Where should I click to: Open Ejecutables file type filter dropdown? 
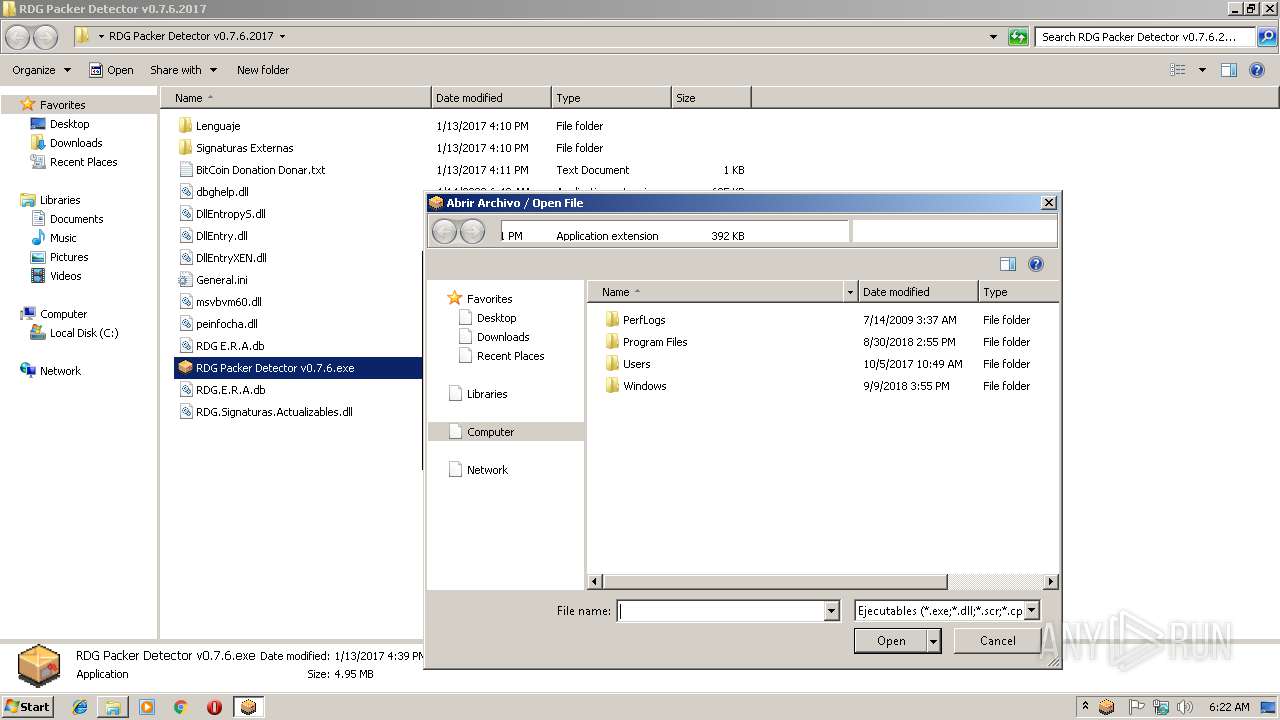click(1032, 611)
